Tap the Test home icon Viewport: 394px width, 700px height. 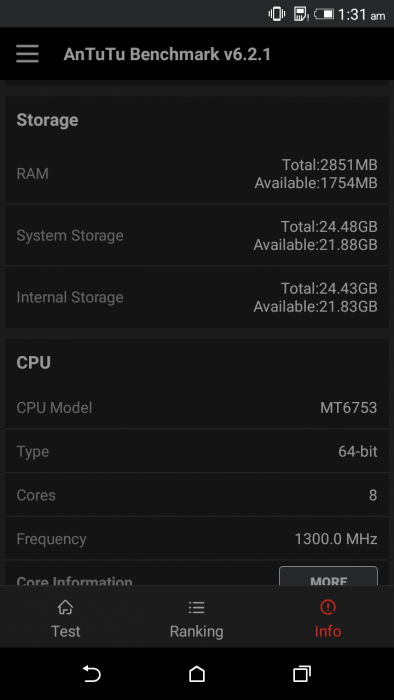[66, 607]
